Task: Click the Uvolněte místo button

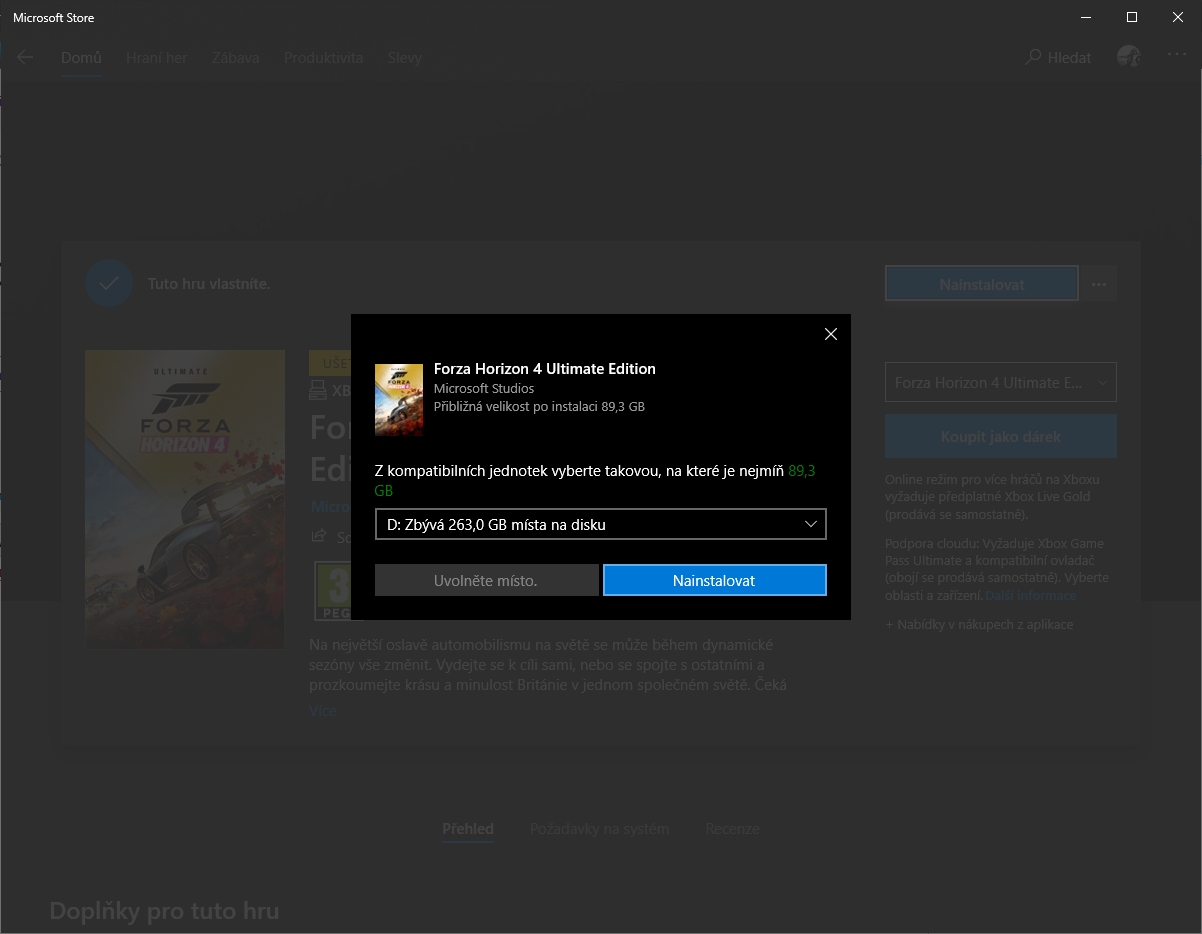Action: pos(486,580)
